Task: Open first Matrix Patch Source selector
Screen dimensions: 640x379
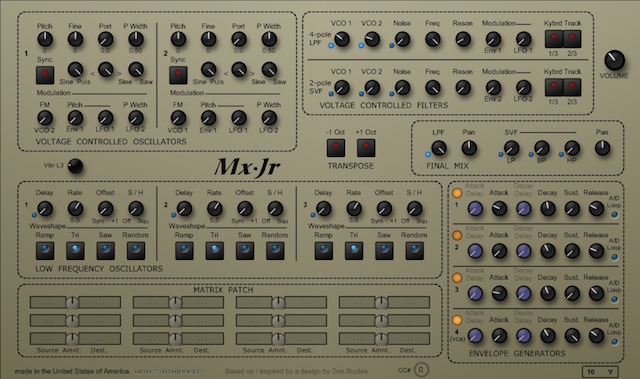Action: [48, 302]
